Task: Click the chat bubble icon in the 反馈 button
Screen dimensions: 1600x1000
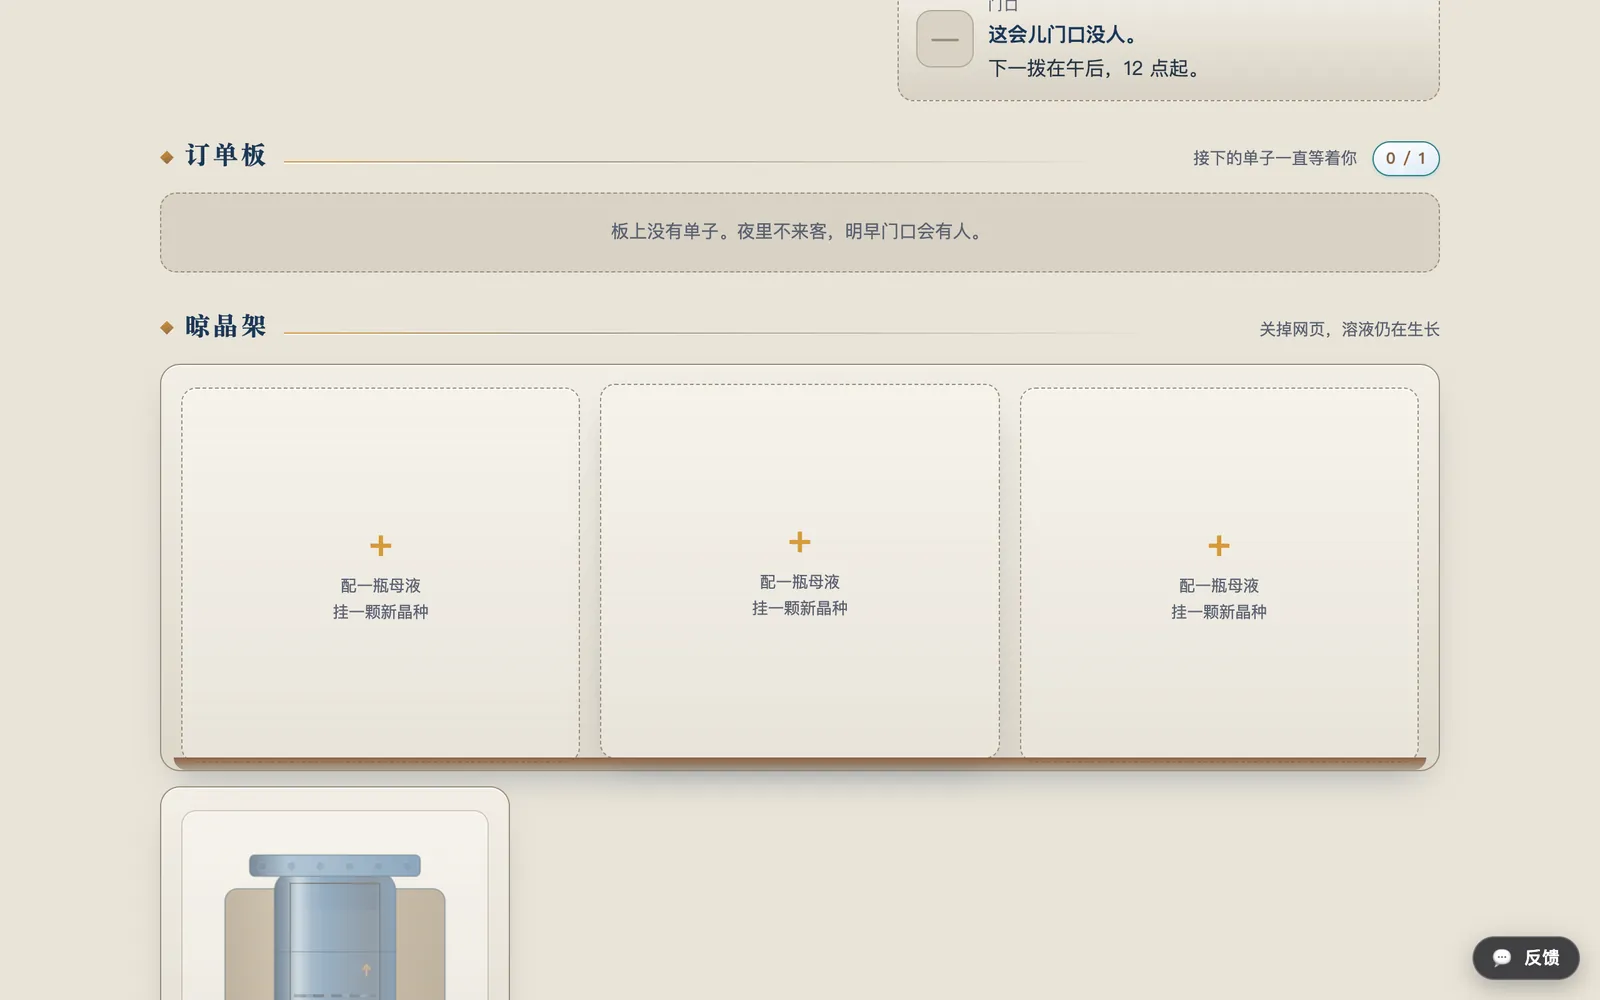Action: pos(1501,958)
